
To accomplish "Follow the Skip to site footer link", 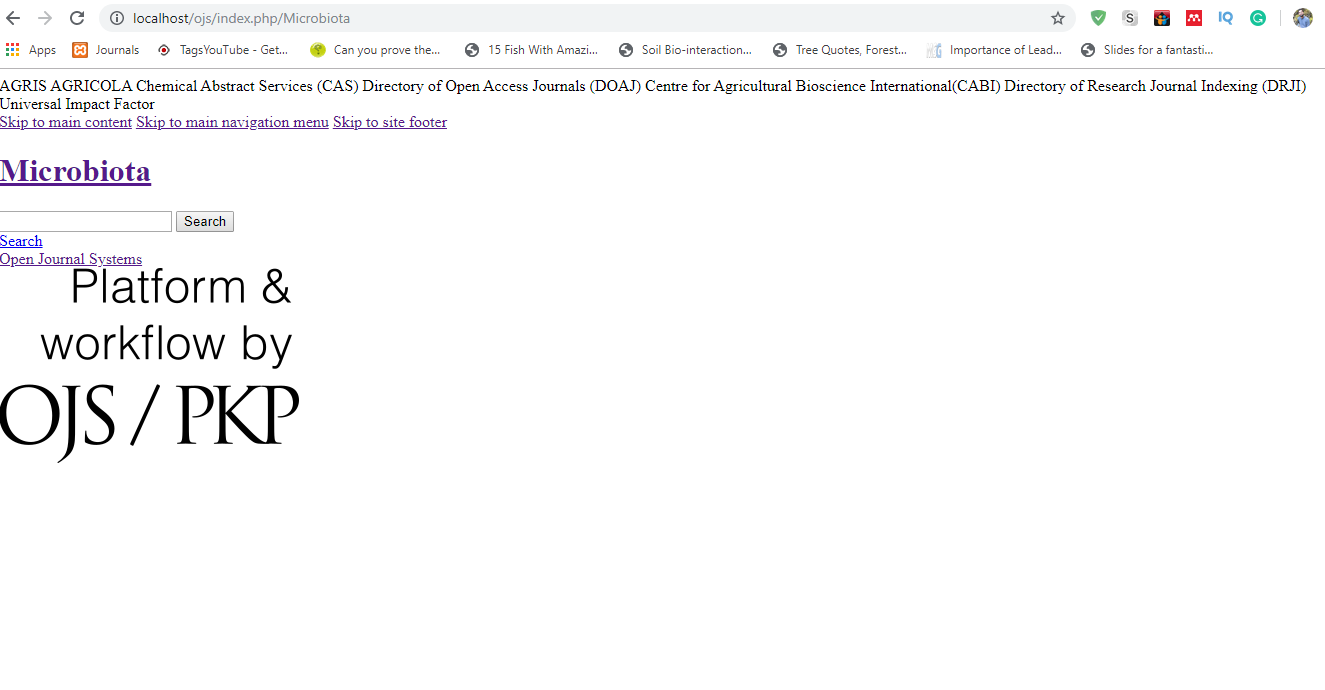I will pos(390,122).
